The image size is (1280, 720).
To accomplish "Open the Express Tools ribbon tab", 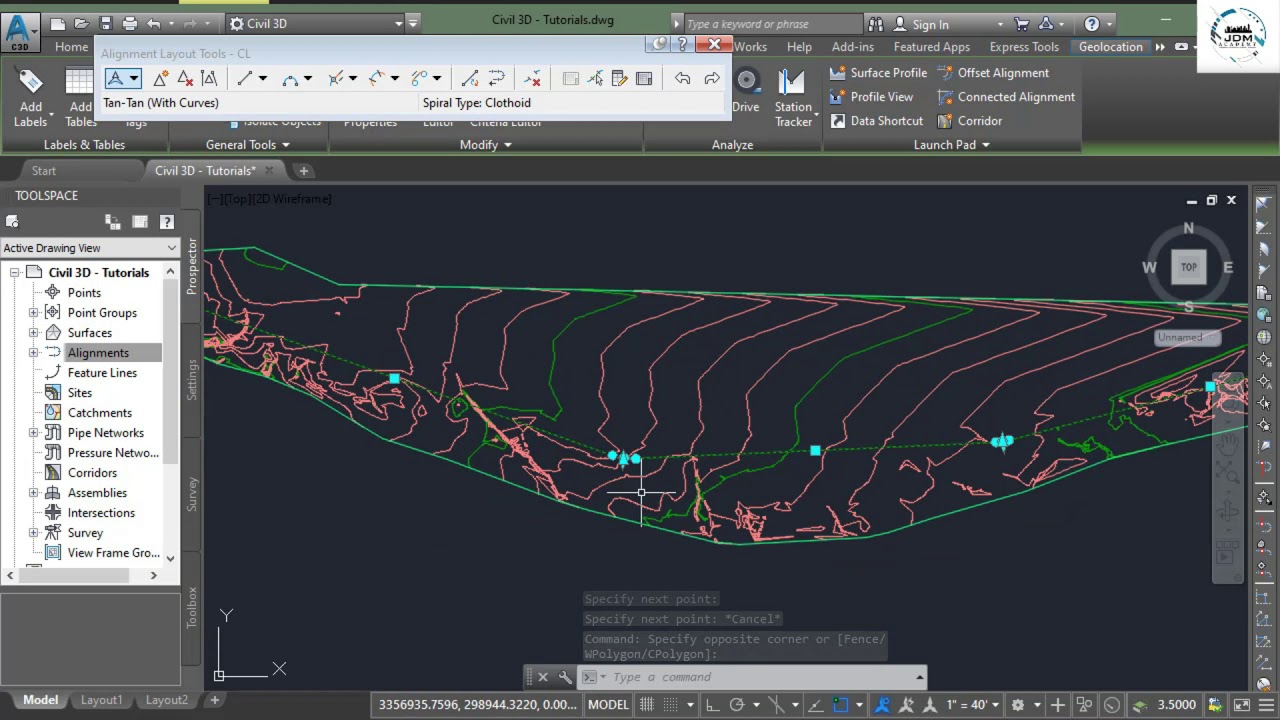I will pos(1023,47).
